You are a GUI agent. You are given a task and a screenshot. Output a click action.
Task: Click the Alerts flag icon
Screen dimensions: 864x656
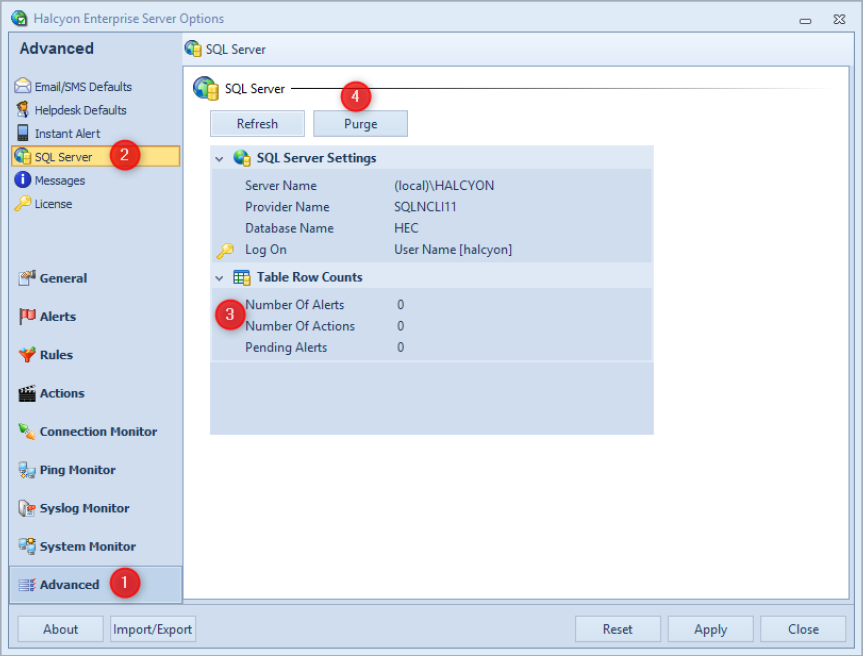point(27,317)
